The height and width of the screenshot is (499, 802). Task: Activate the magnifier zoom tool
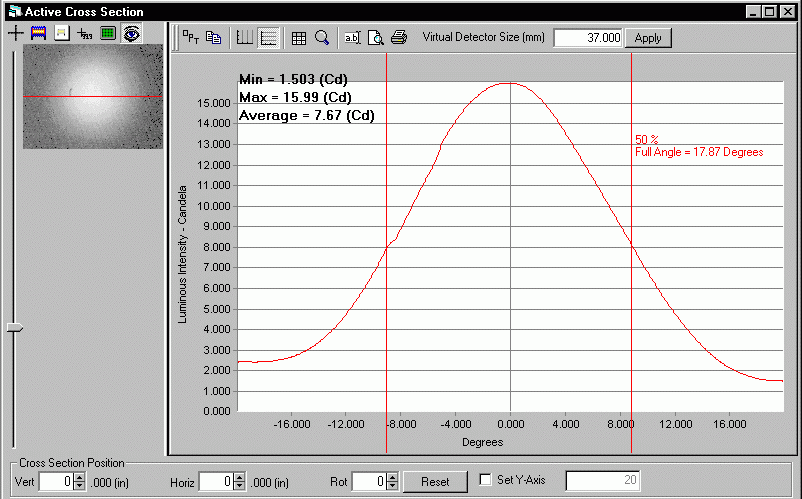322,37
